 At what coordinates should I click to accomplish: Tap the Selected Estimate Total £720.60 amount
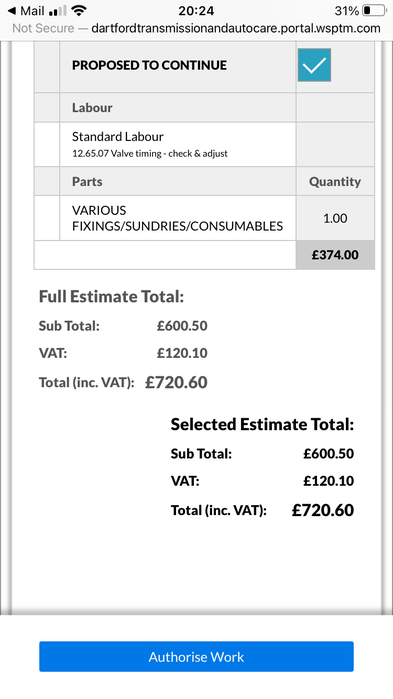(323, 510)
